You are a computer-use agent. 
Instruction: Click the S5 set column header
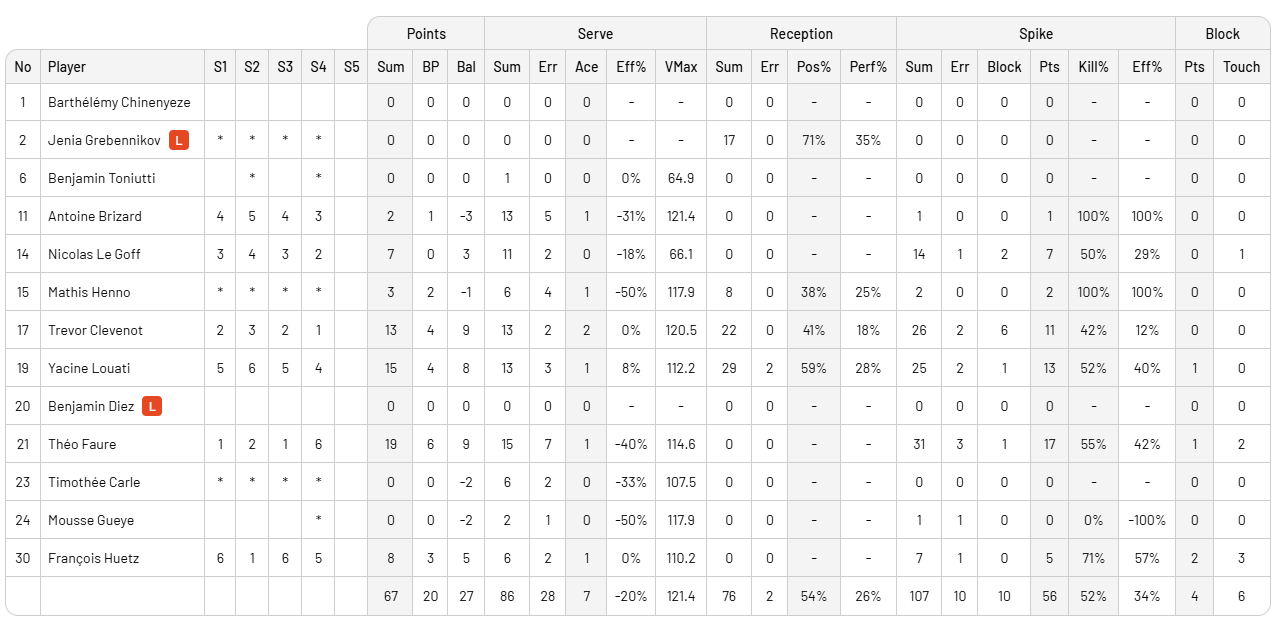[x=351, y=67]
